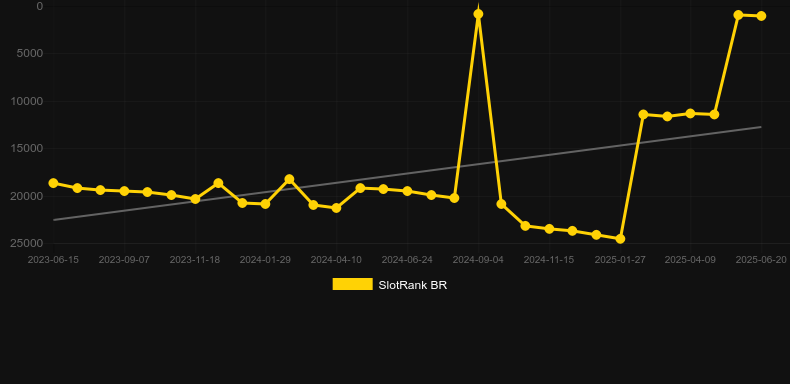Toggle the SlotRank BR legend label
Image resolution: width=790 pixels, height=384 pixels.
coord(413,285)
